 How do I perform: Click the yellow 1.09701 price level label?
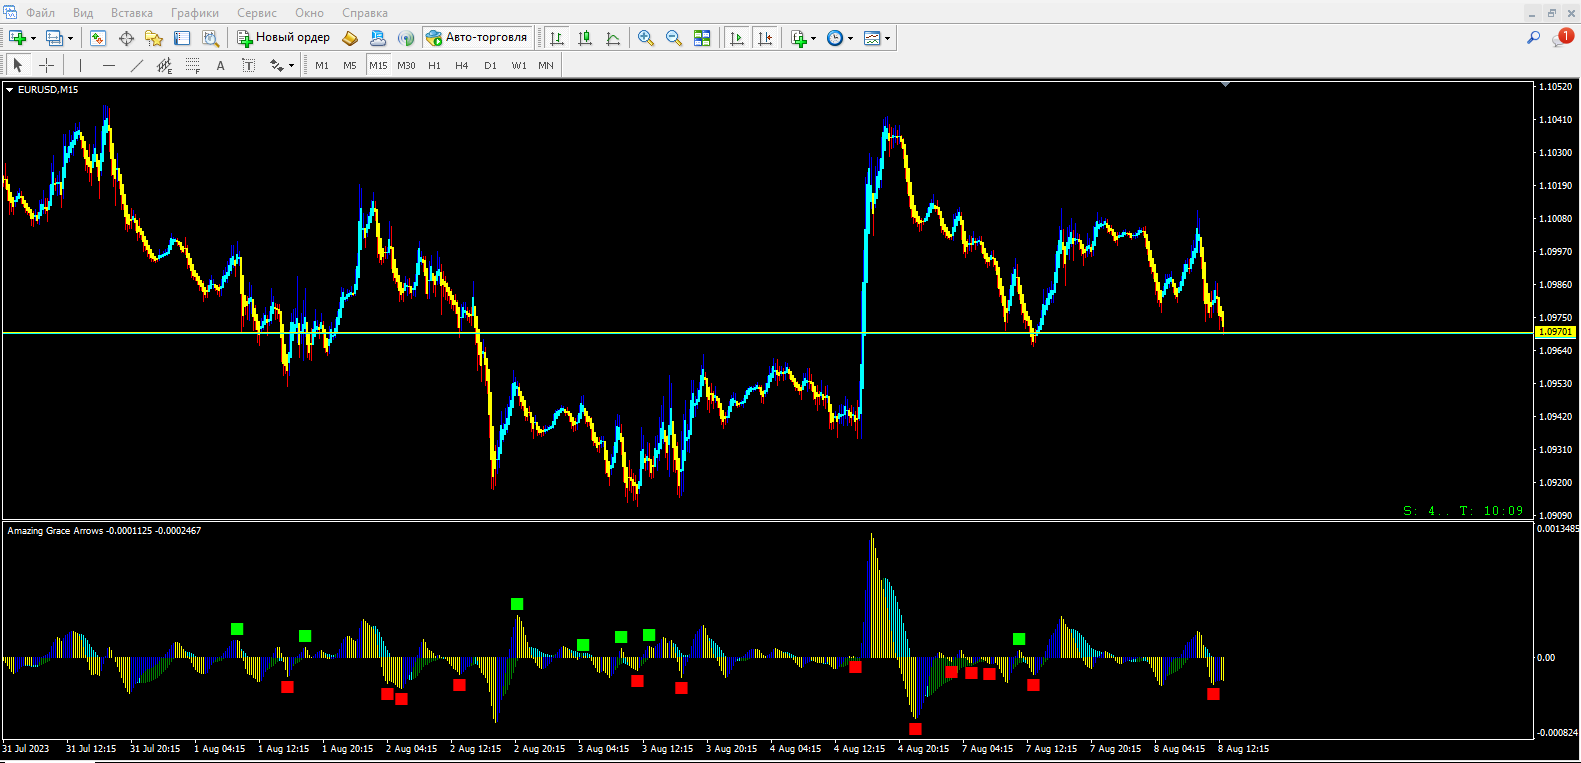[1555, 332]
